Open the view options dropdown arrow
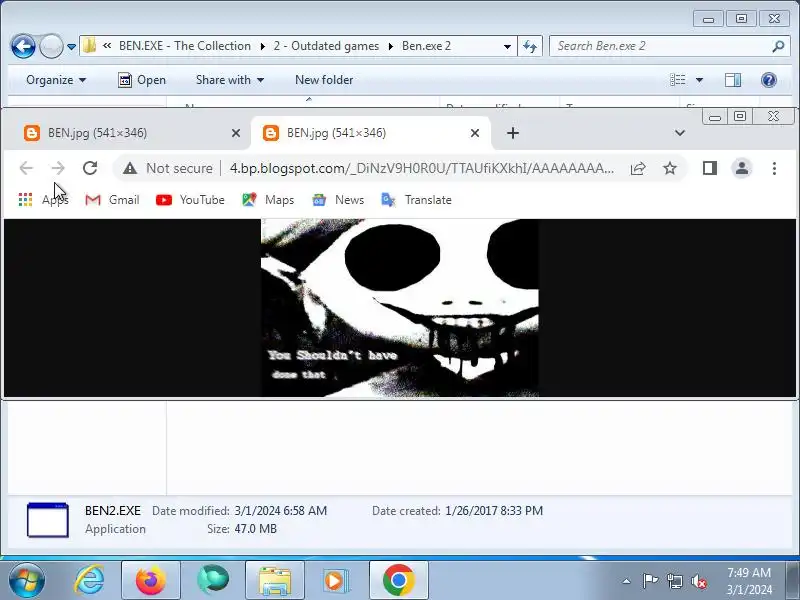Viewport: 800px width, 600px height. pos(699,80)
